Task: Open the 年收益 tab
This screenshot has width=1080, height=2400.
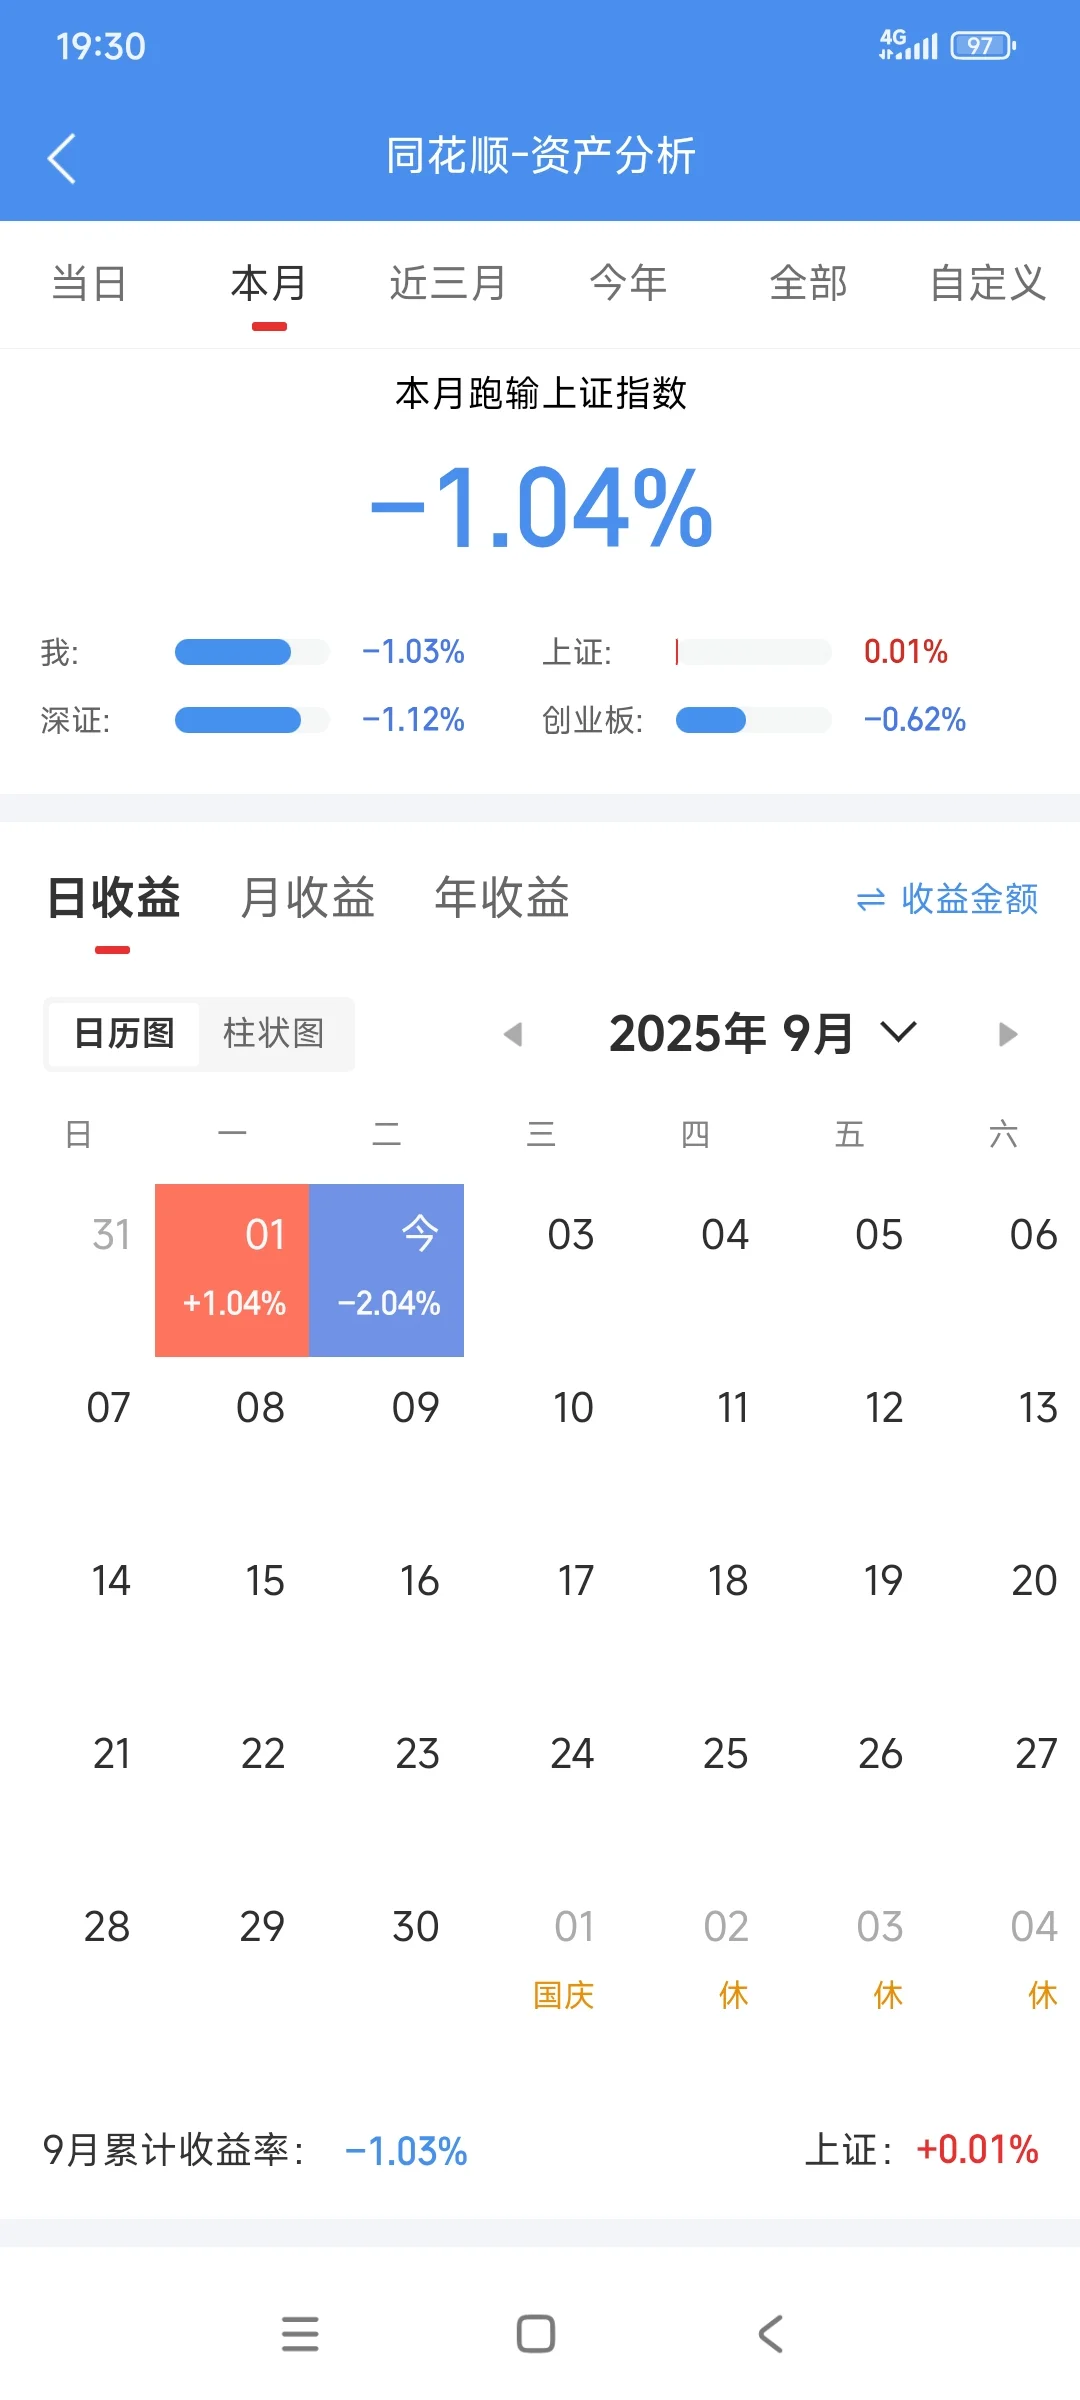Action: pos(501,897)
